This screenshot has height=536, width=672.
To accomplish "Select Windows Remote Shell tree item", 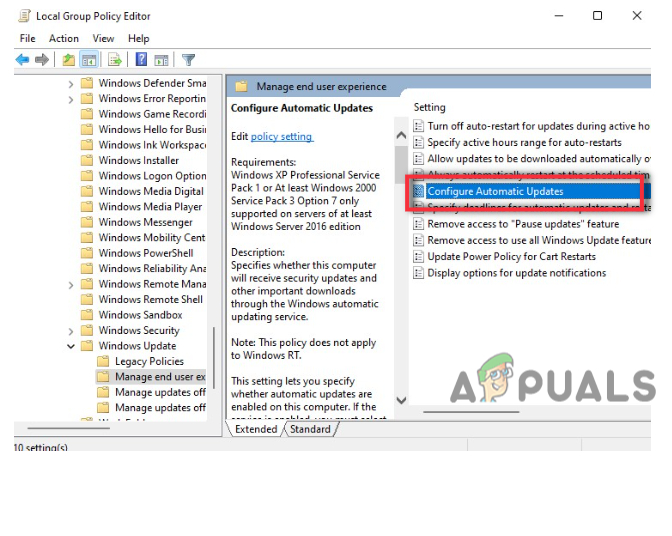I will 151,299.
